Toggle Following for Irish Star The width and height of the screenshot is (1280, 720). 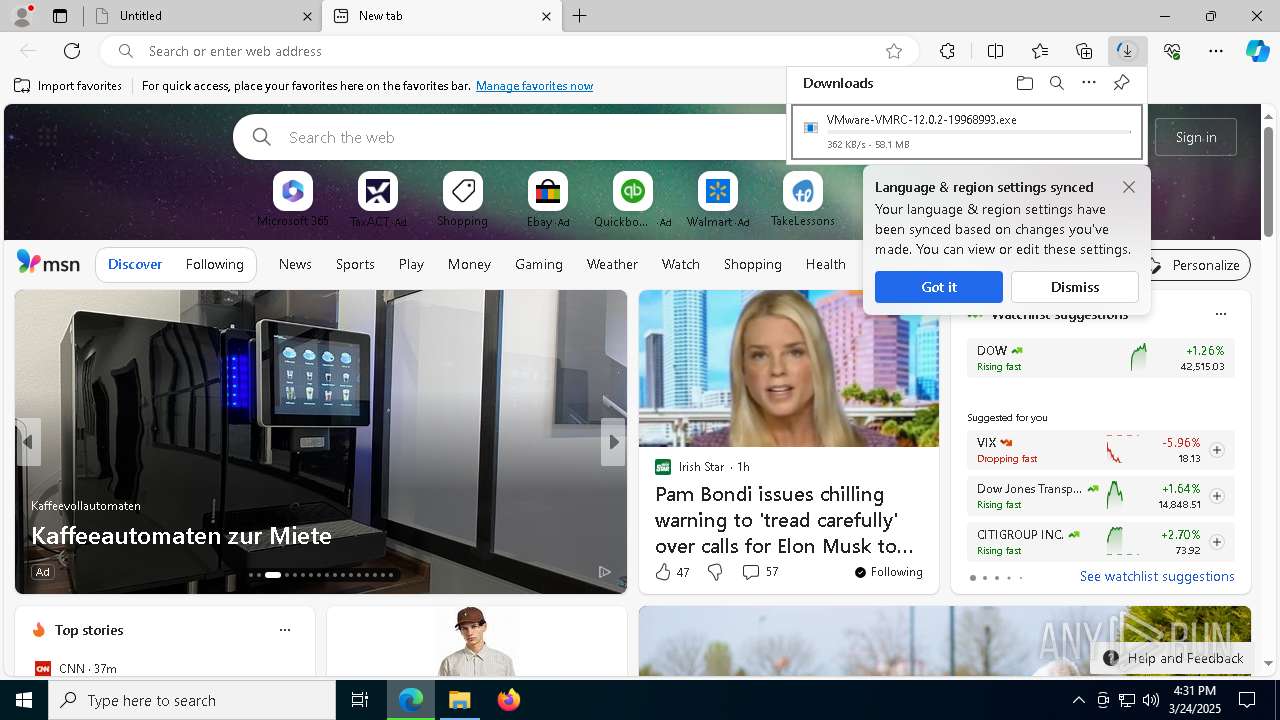coord(888,572)
